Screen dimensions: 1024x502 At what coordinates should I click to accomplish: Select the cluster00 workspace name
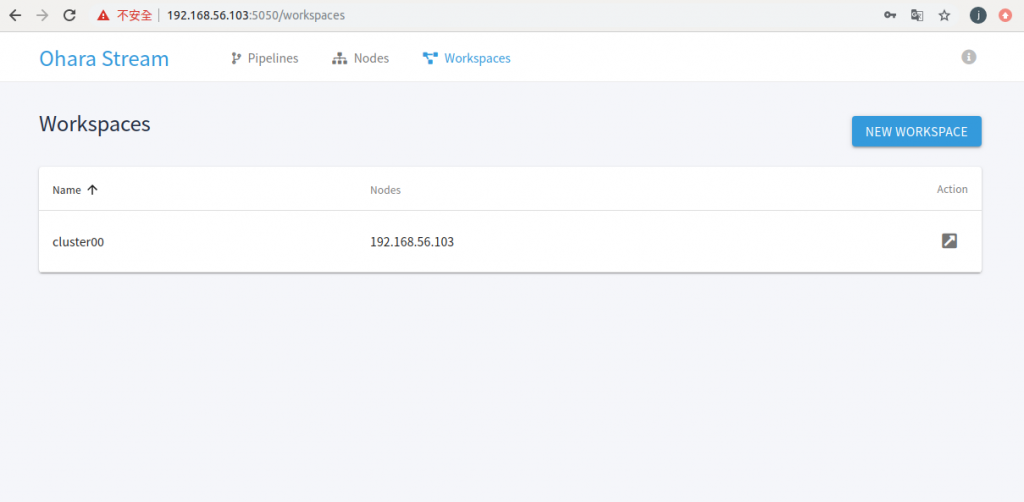pos(78,242)
